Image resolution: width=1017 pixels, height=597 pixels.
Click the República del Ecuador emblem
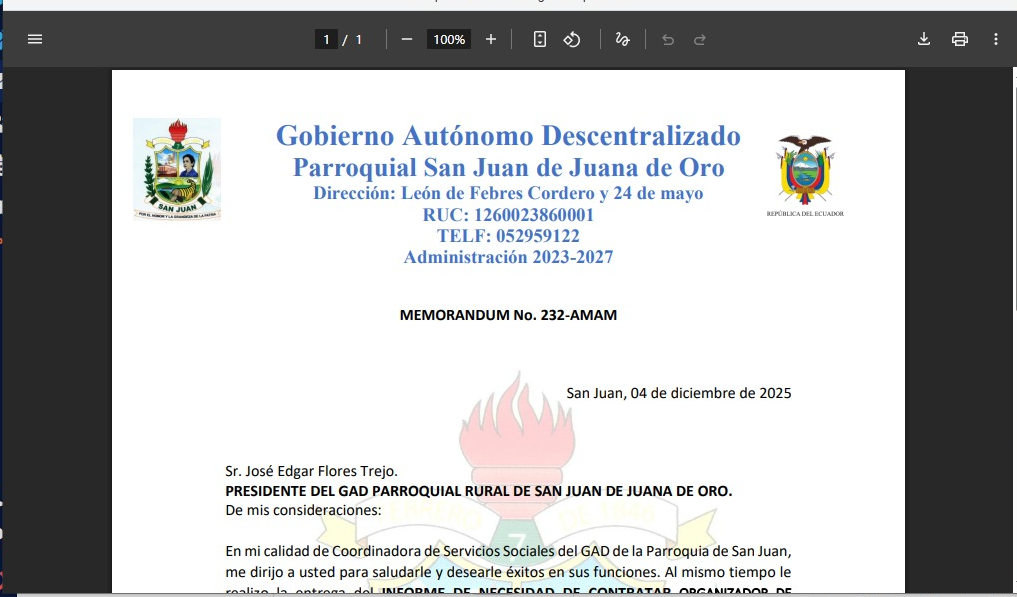[x=805, y=172]
